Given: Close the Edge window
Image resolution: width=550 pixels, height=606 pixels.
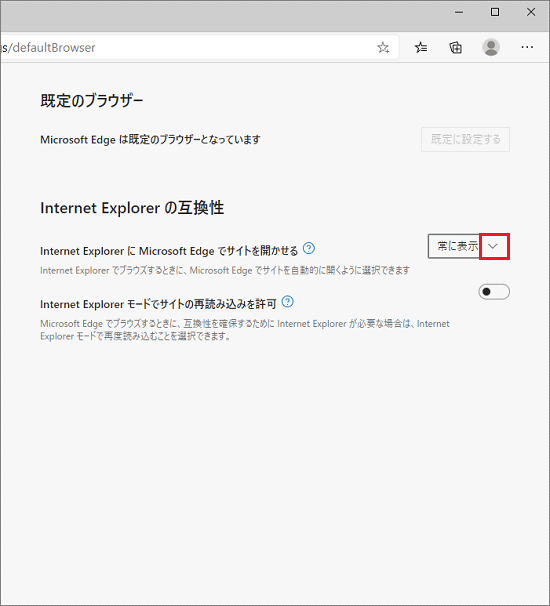Looking at the screenshot, I should point(531,12).
